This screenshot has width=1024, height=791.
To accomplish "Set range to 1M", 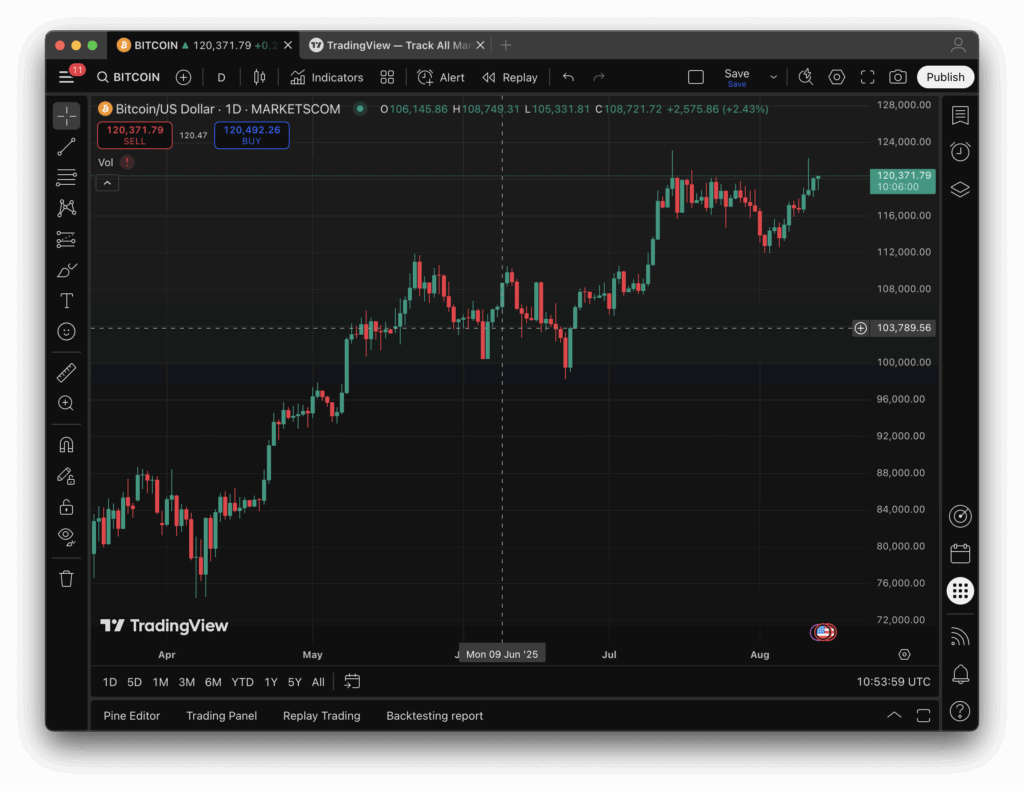I will tap(161, 682).
